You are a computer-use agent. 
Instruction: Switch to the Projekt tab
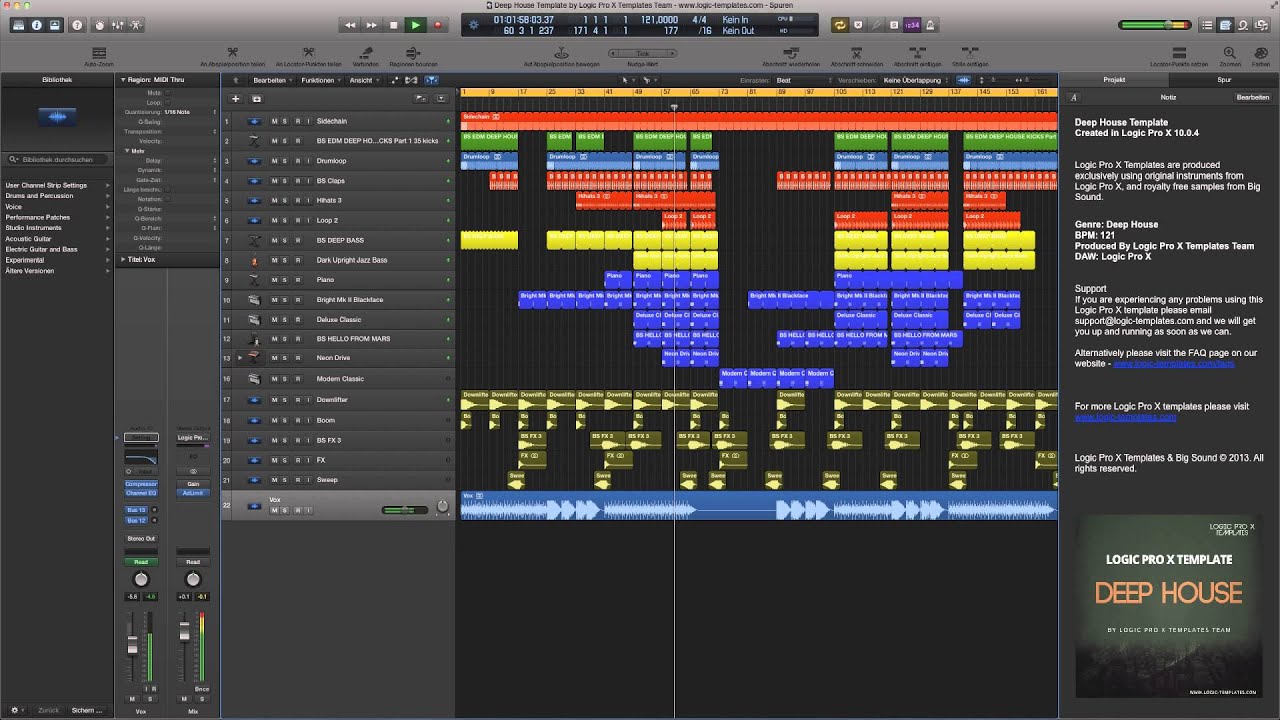[1114, 80]
